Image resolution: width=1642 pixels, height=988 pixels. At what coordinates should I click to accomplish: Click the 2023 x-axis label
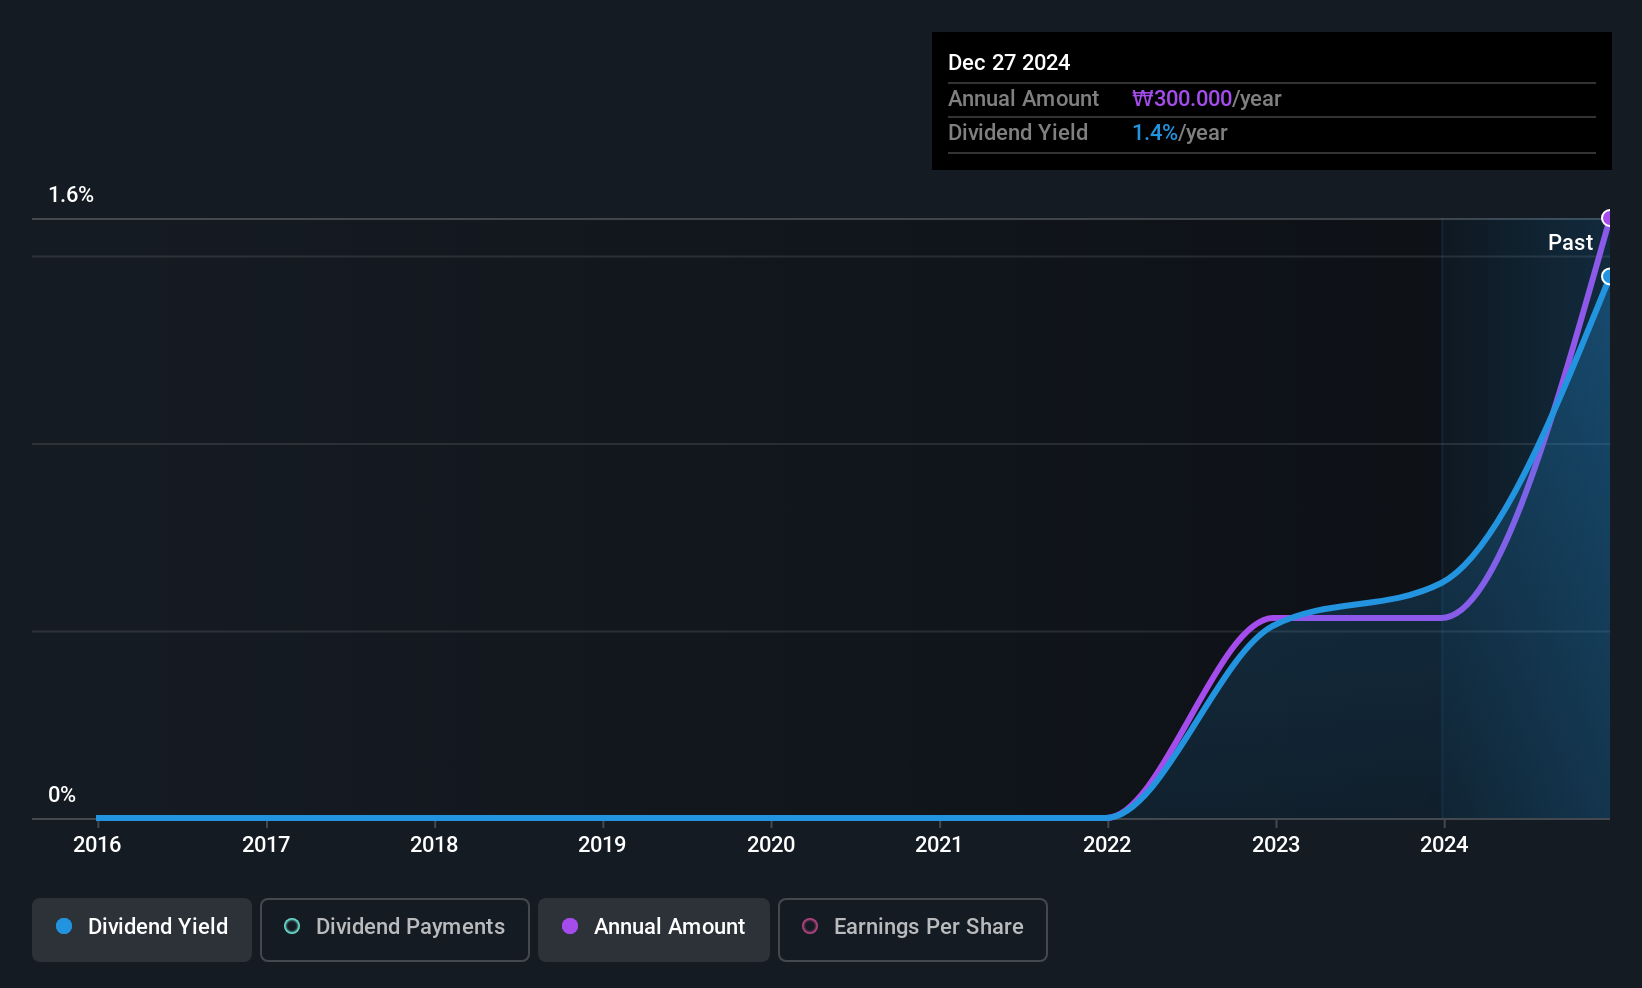[1276, 845]
